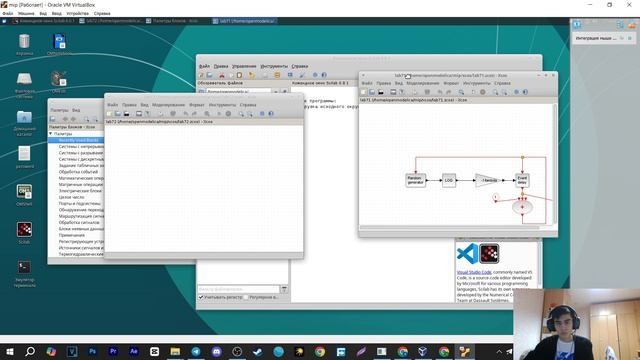Open Домашний каталог desktop folder
Viewport: 640px width, 360px height.
click(24, 117)
